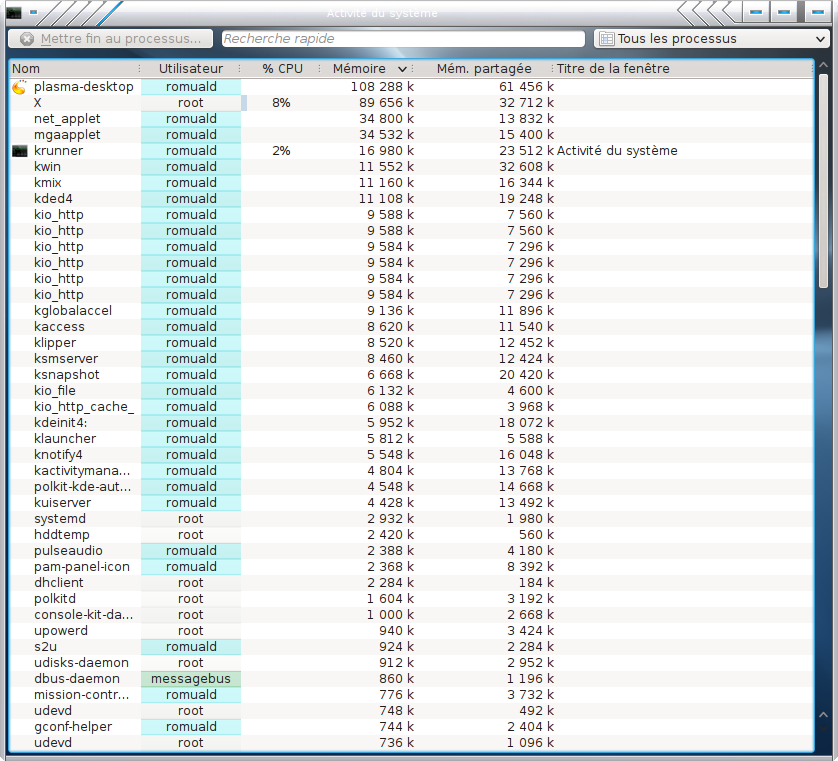Select the dbus-daemon process
Viewport: 838px width, 761px height.
pyautogui.click(x=76, y=680)
